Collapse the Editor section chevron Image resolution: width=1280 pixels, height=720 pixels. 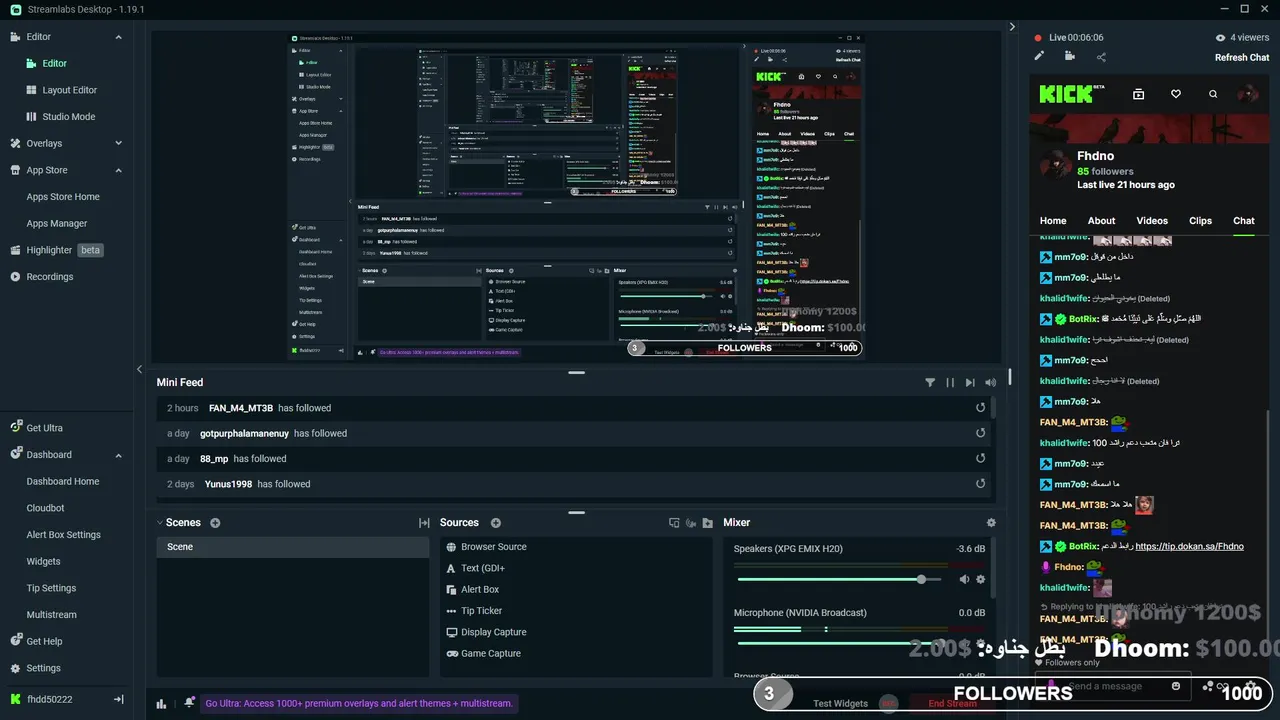[118, 37]
